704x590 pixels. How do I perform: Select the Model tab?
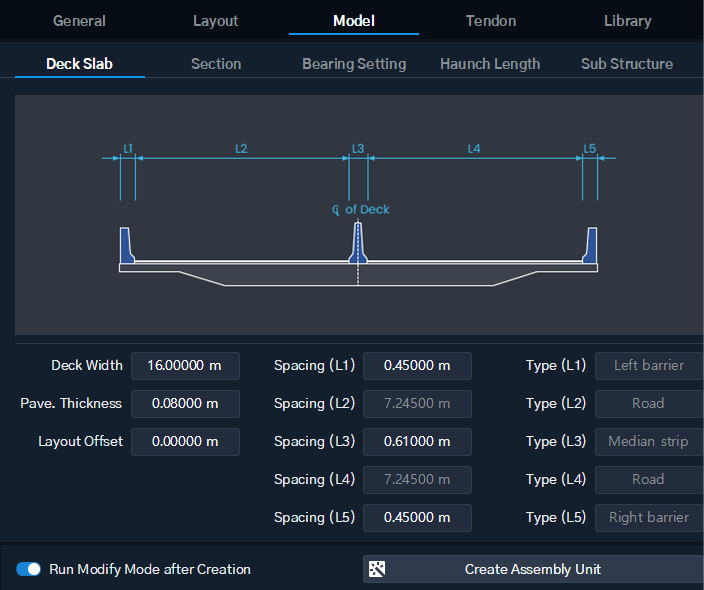(354, 21)
